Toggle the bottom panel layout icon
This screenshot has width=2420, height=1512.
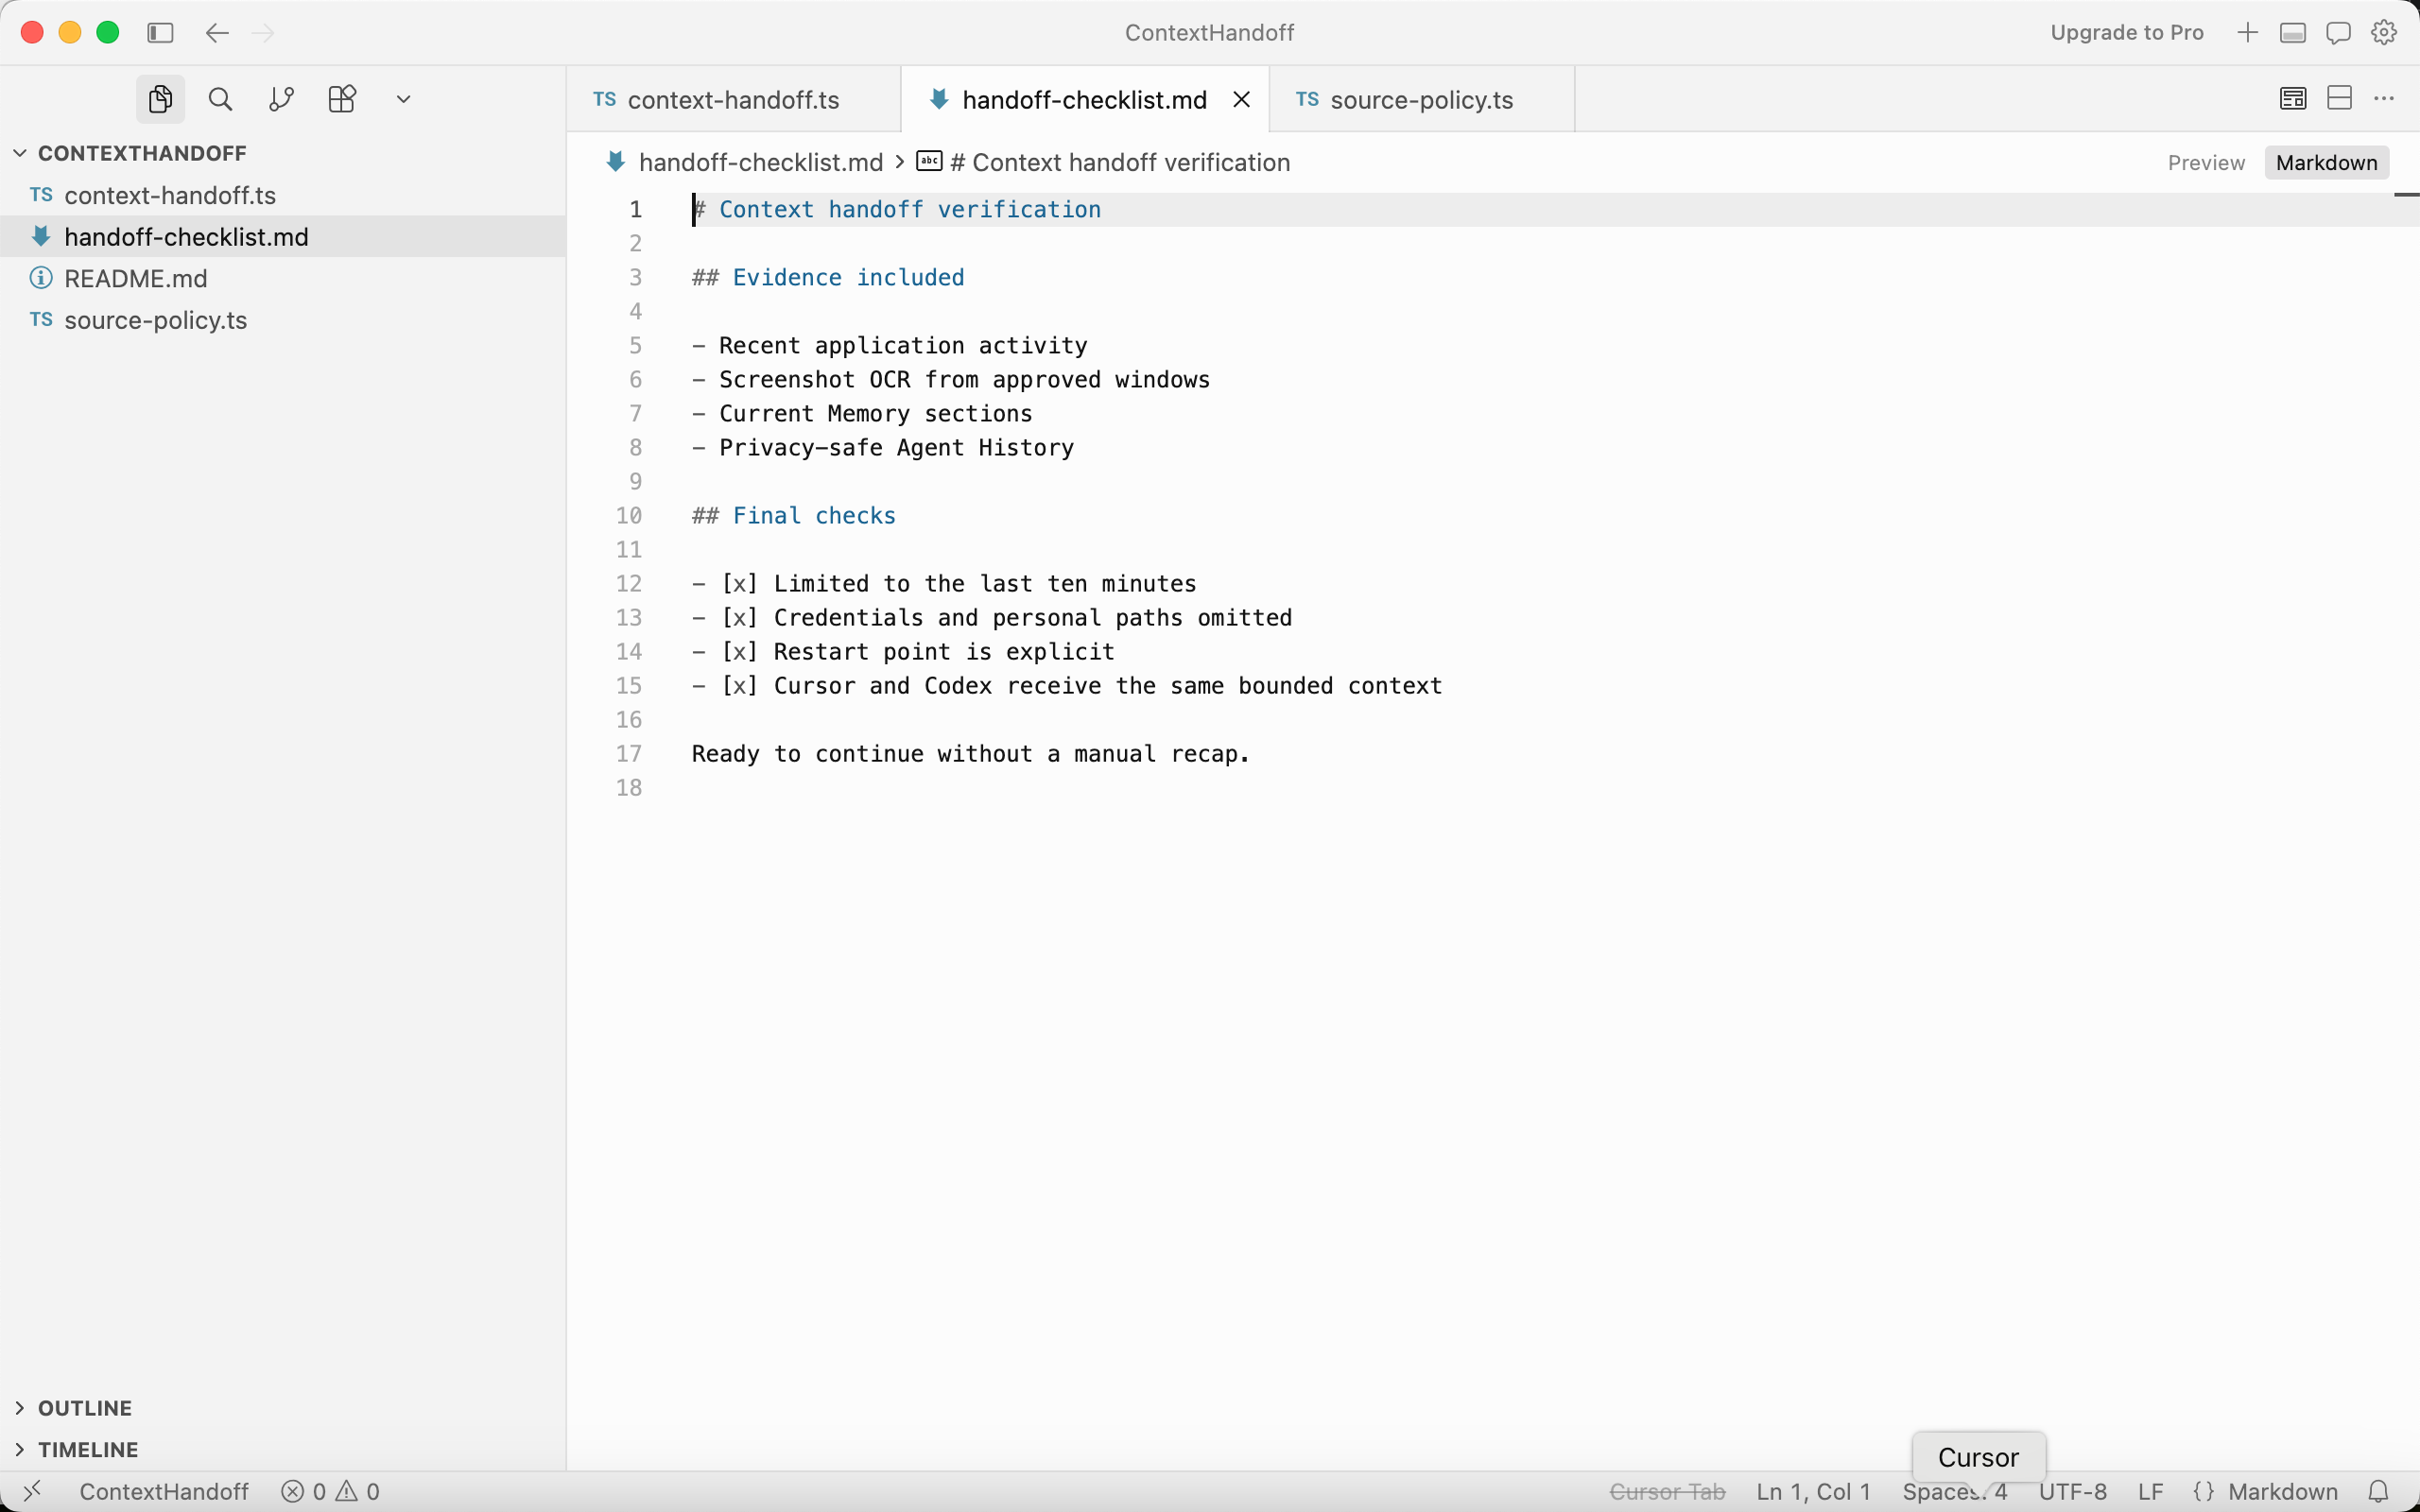point(2292,33)
